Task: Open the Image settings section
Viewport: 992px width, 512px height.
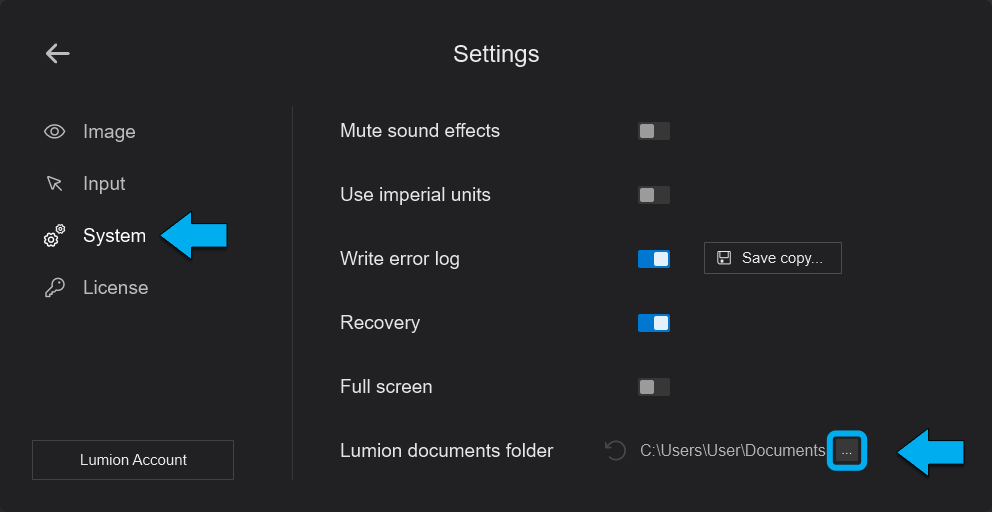Action: click(x=109, y=132)
